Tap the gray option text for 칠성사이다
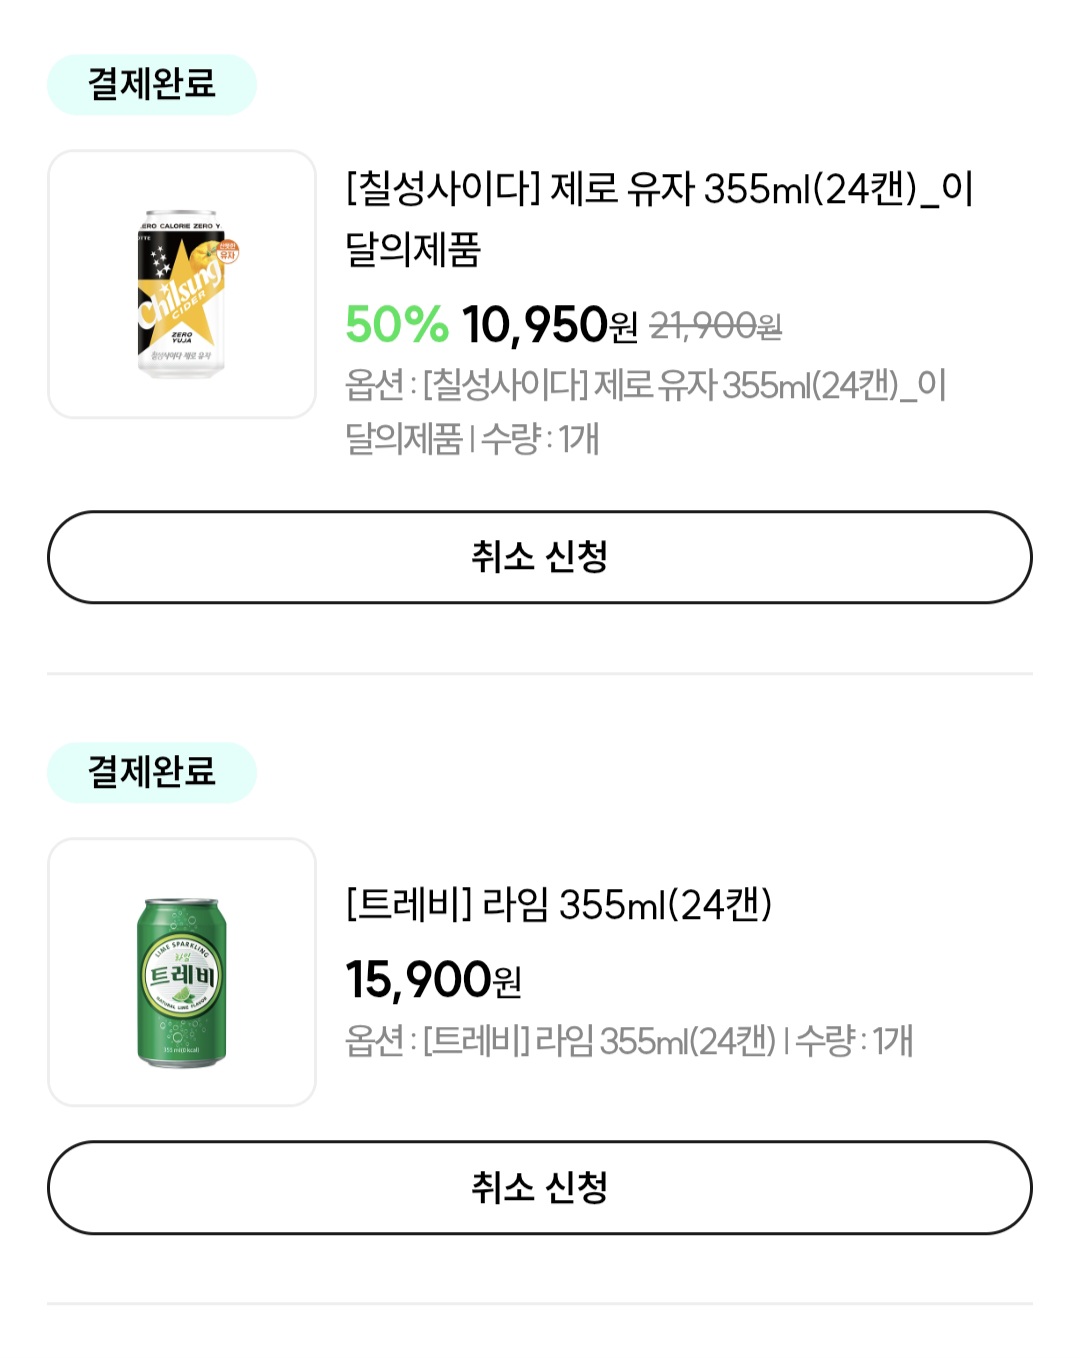Screen dimensions: 1080x1358 tap(645, 385)
